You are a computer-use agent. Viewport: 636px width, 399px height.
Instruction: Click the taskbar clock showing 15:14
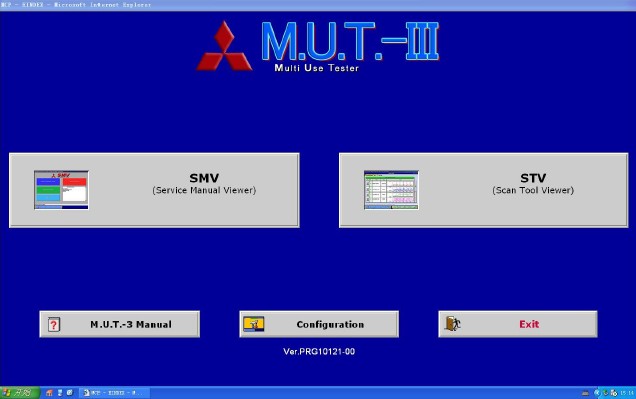coord(627,393)
